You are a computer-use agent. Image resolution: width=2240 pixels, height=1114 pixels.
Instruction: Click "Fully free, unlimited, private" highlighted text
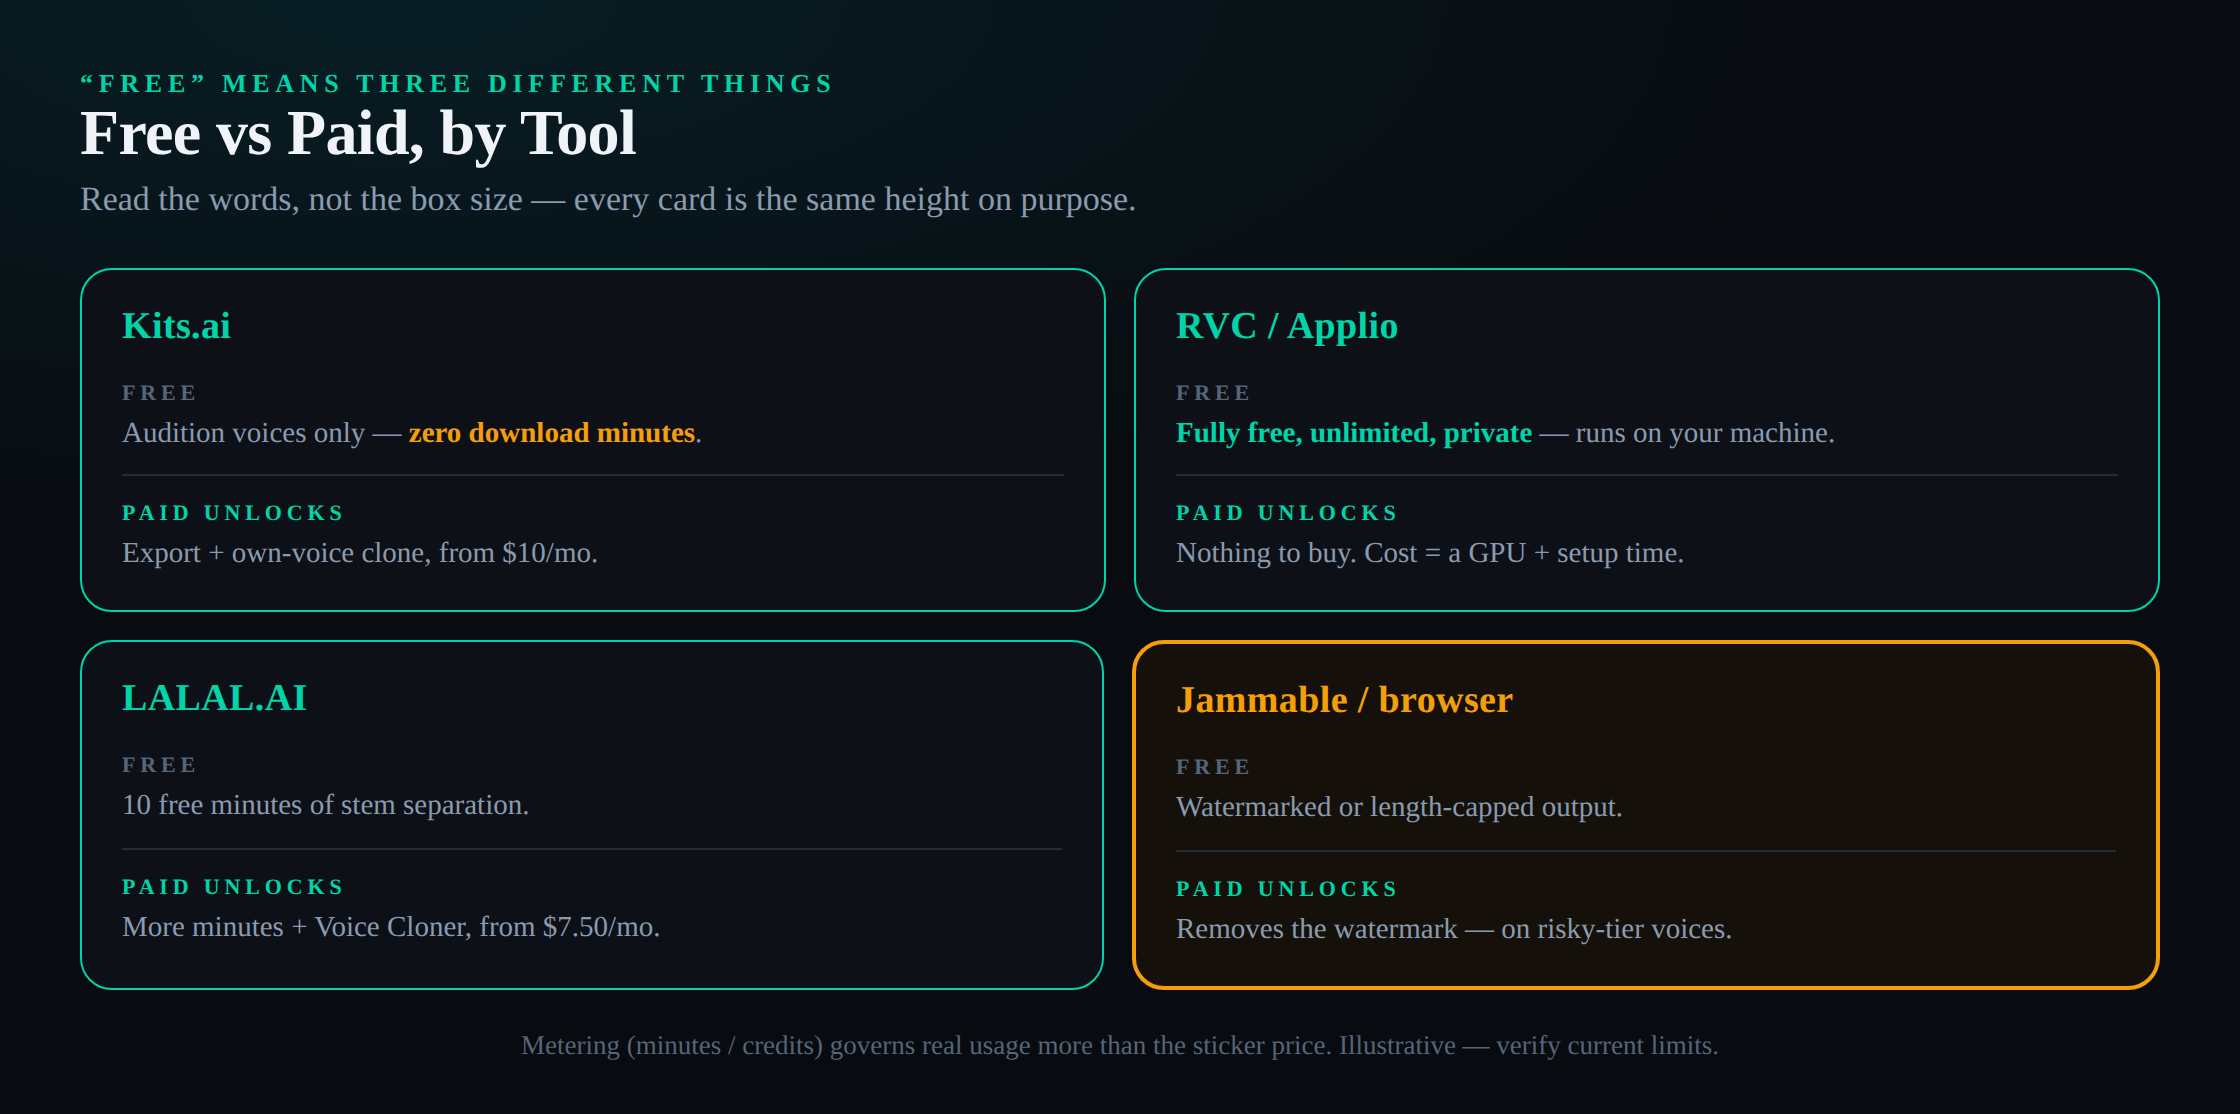coord(1354,433)
